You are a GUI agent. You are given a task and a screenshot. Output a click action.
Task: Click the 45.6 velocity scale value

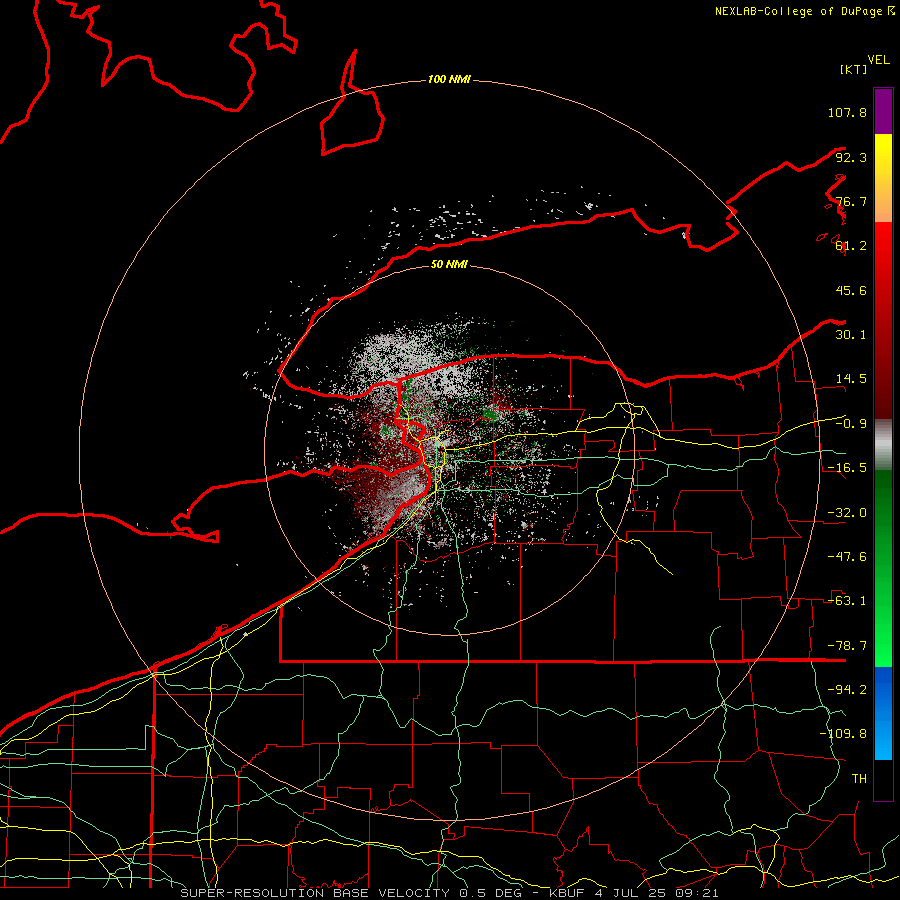click(x=851, y=290)
